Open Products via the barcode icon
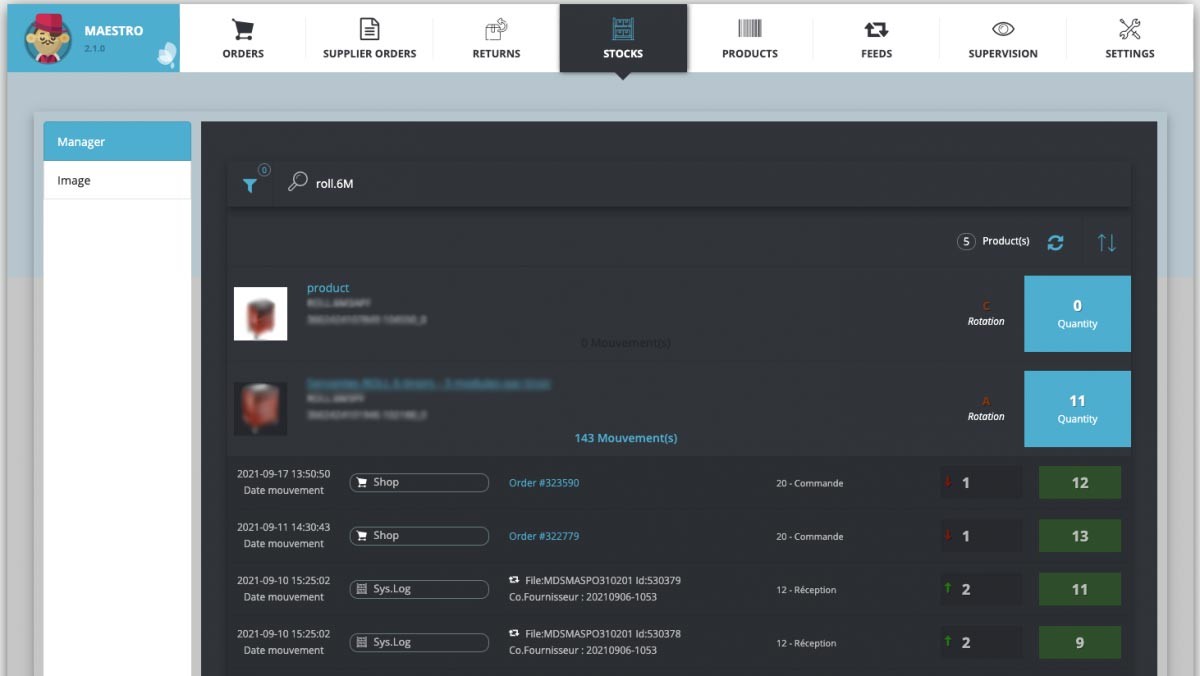Screen dimensions: 1200x676 pos(749,39)
